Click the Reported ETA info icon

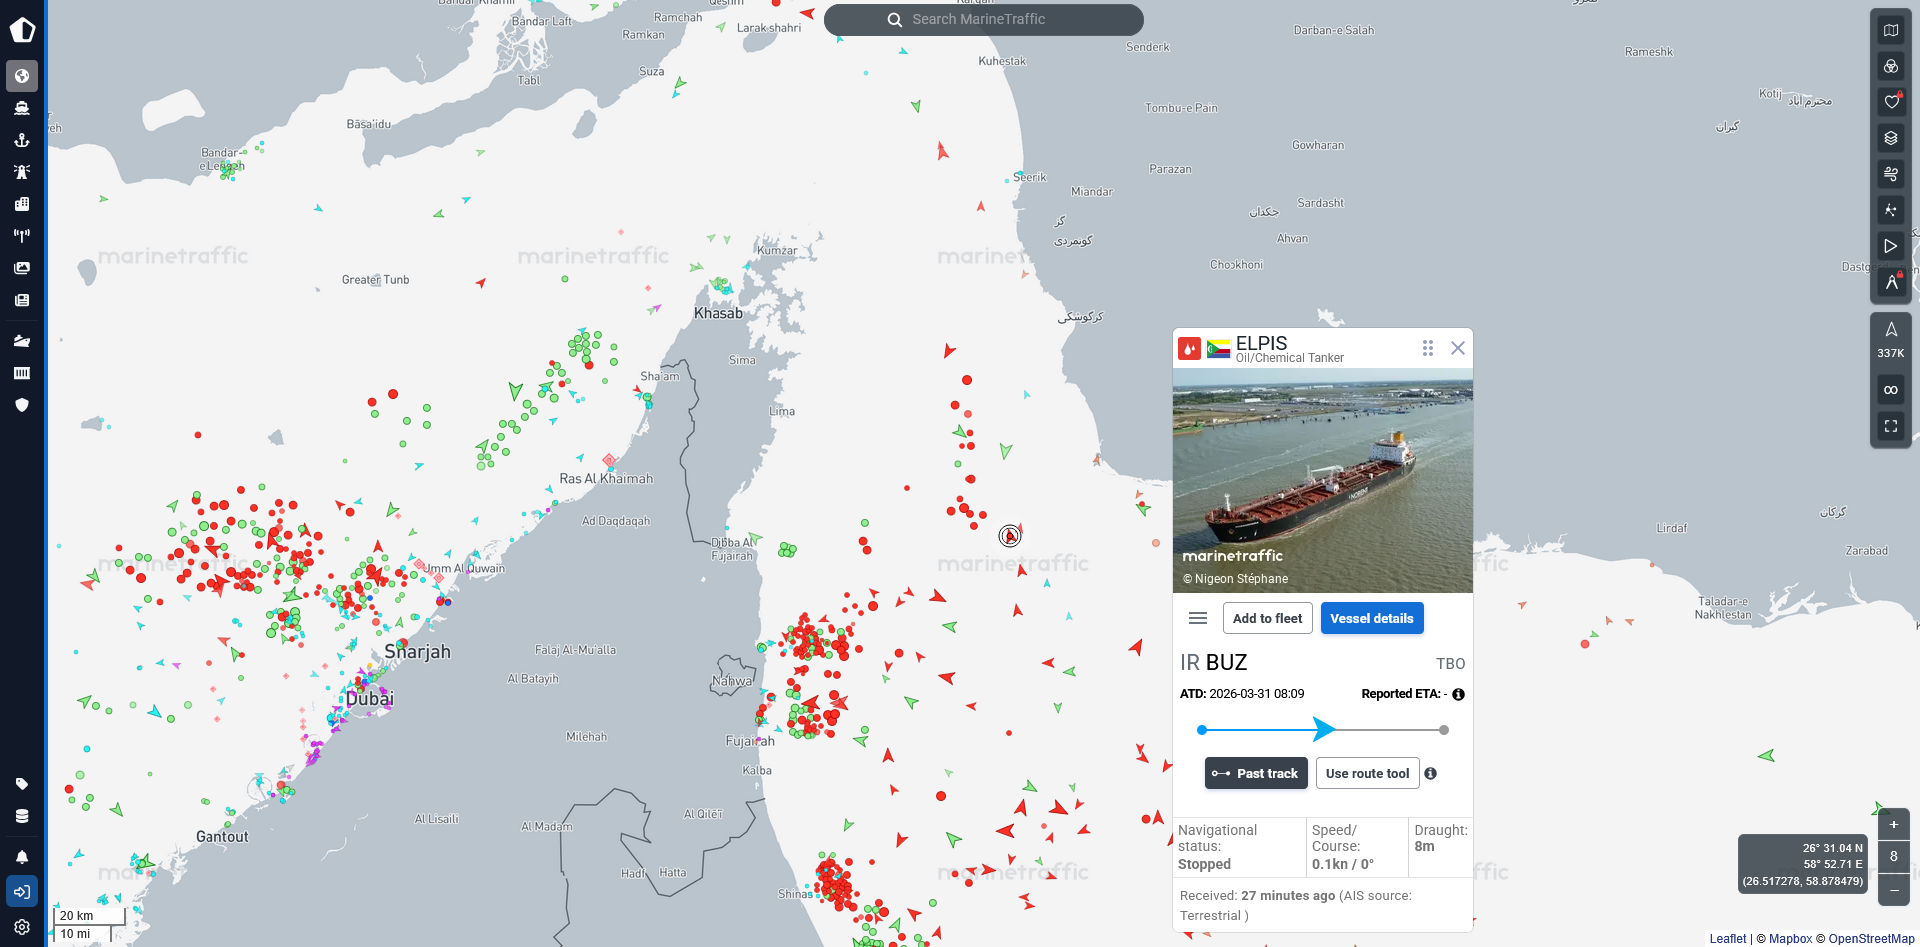[x=1458, y=694]
